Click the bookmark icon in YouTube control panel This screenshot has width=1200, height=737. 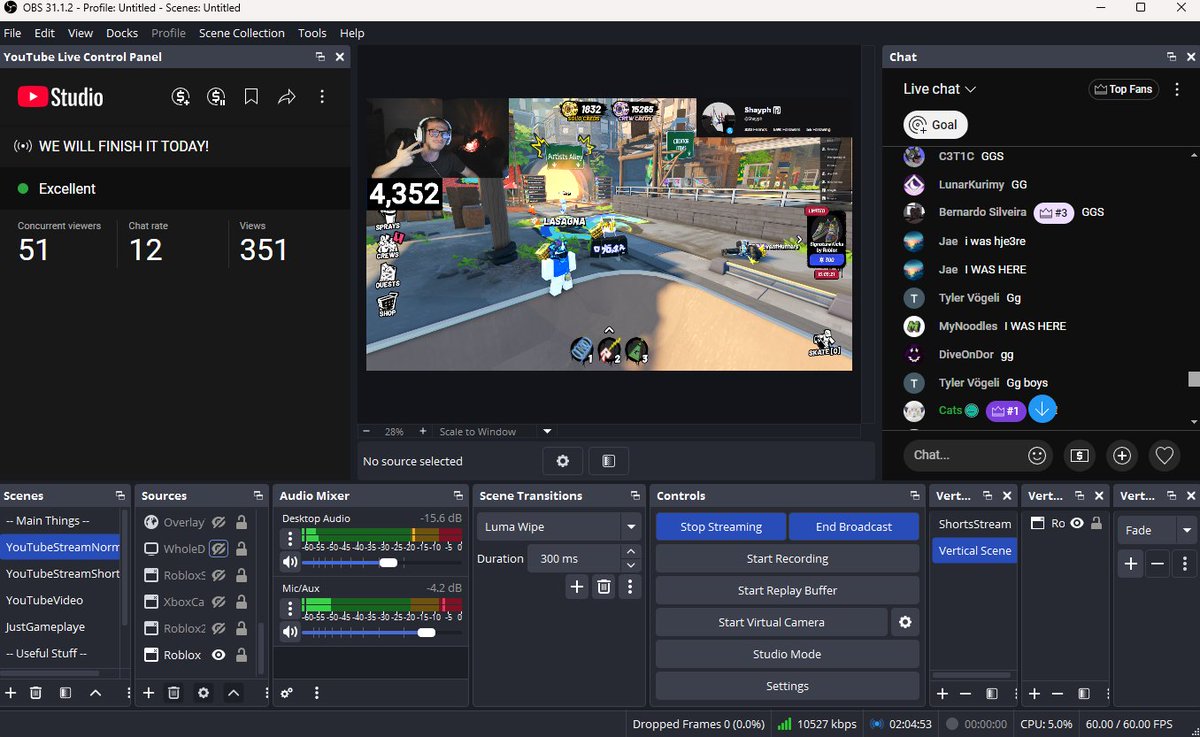pyautogui.click(x=251, y=96)
